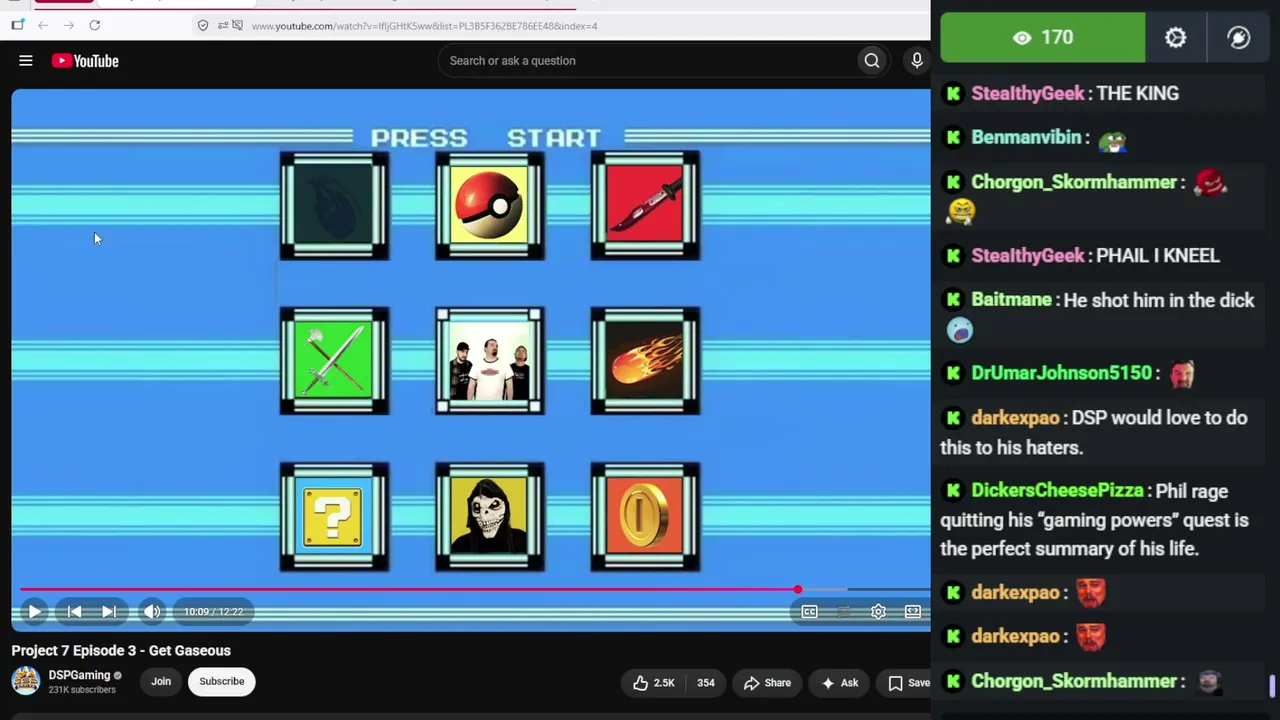Go to the YouTube home logo
This screenshot has height=720, width=1280.
click(x=85, y=61)
